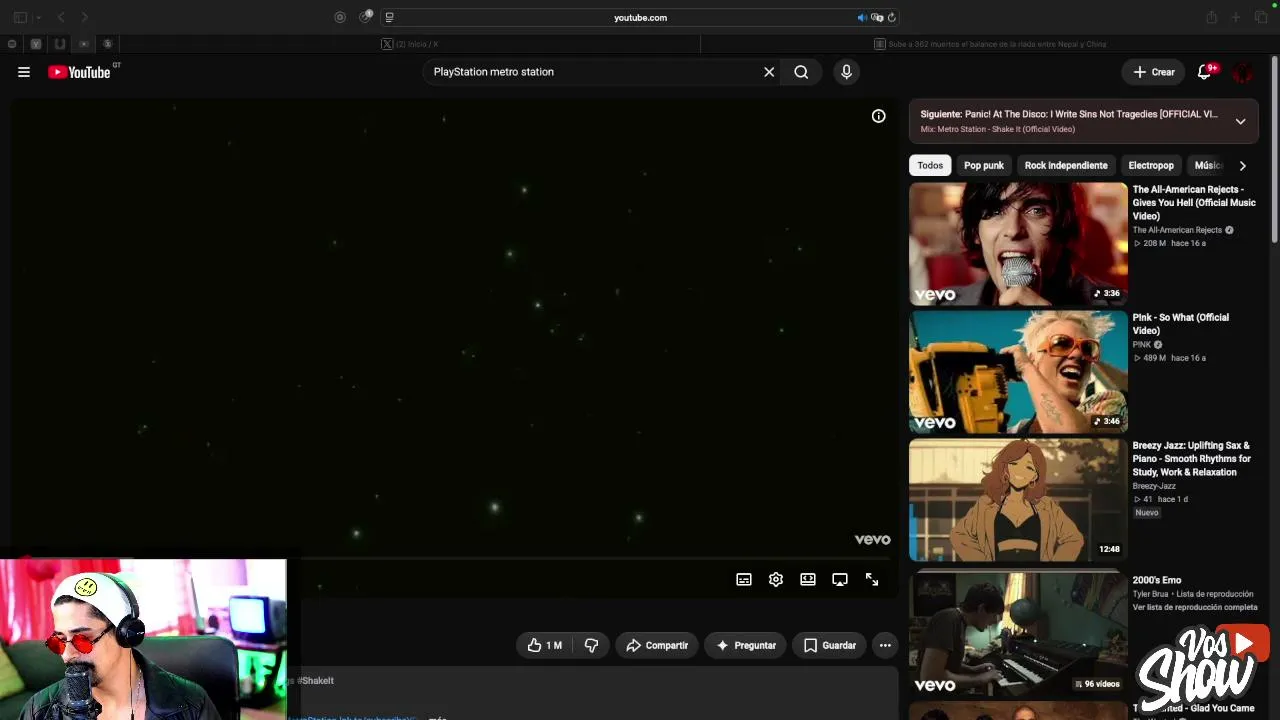
Task: Visit The All-American Rejects channel name
Action: (x=1177, y=230)
